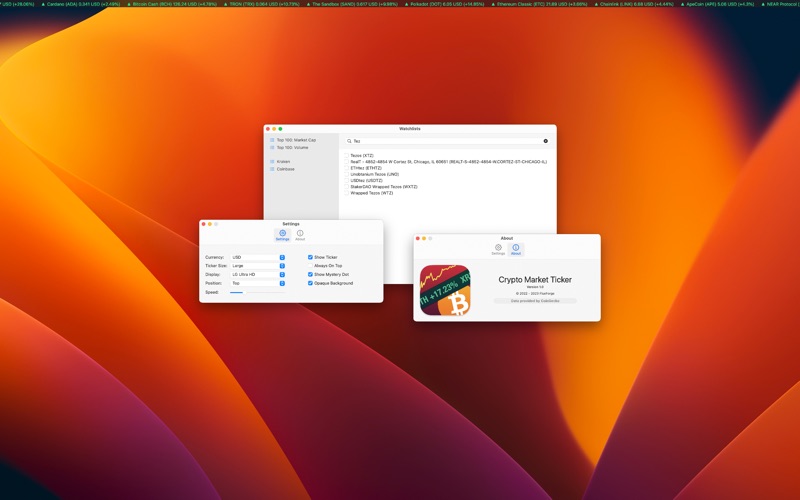The width and height of the screenshot is (800, 500).
Task: Select the Kraken watchlist icon
Action: click(271, 161)
